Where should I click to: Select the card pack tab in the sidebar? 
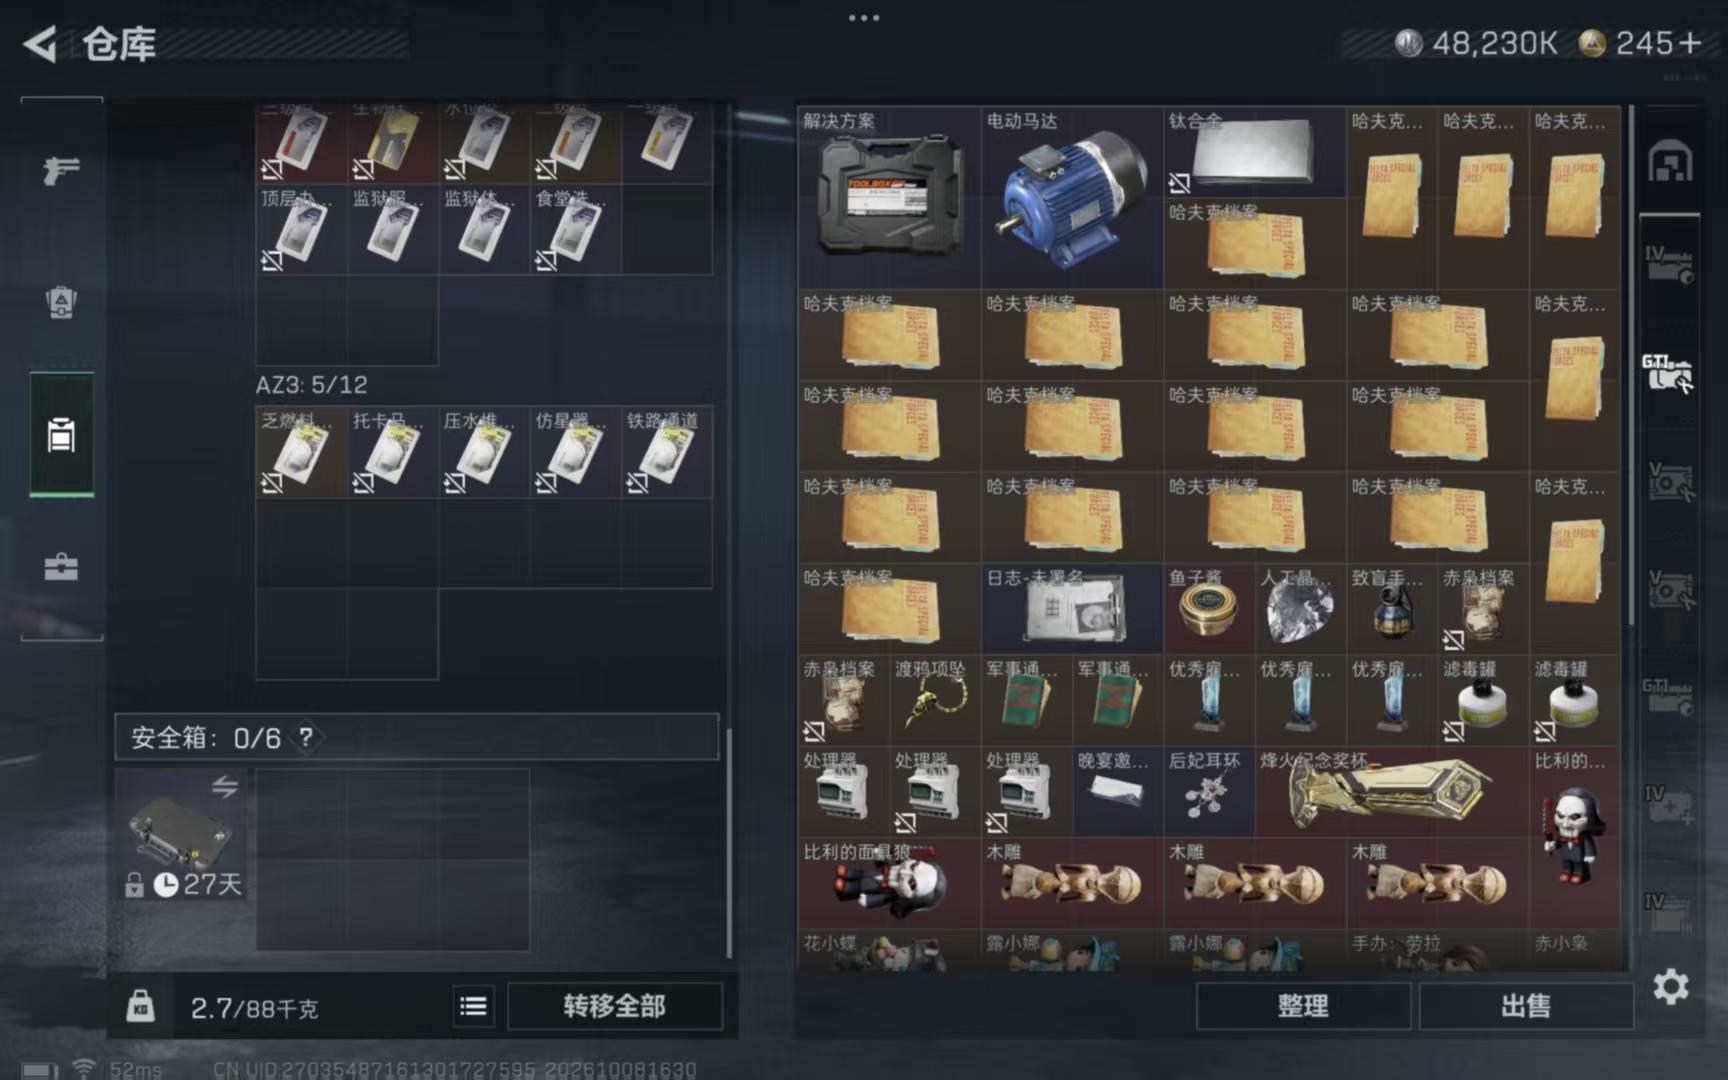pos(61,435)
